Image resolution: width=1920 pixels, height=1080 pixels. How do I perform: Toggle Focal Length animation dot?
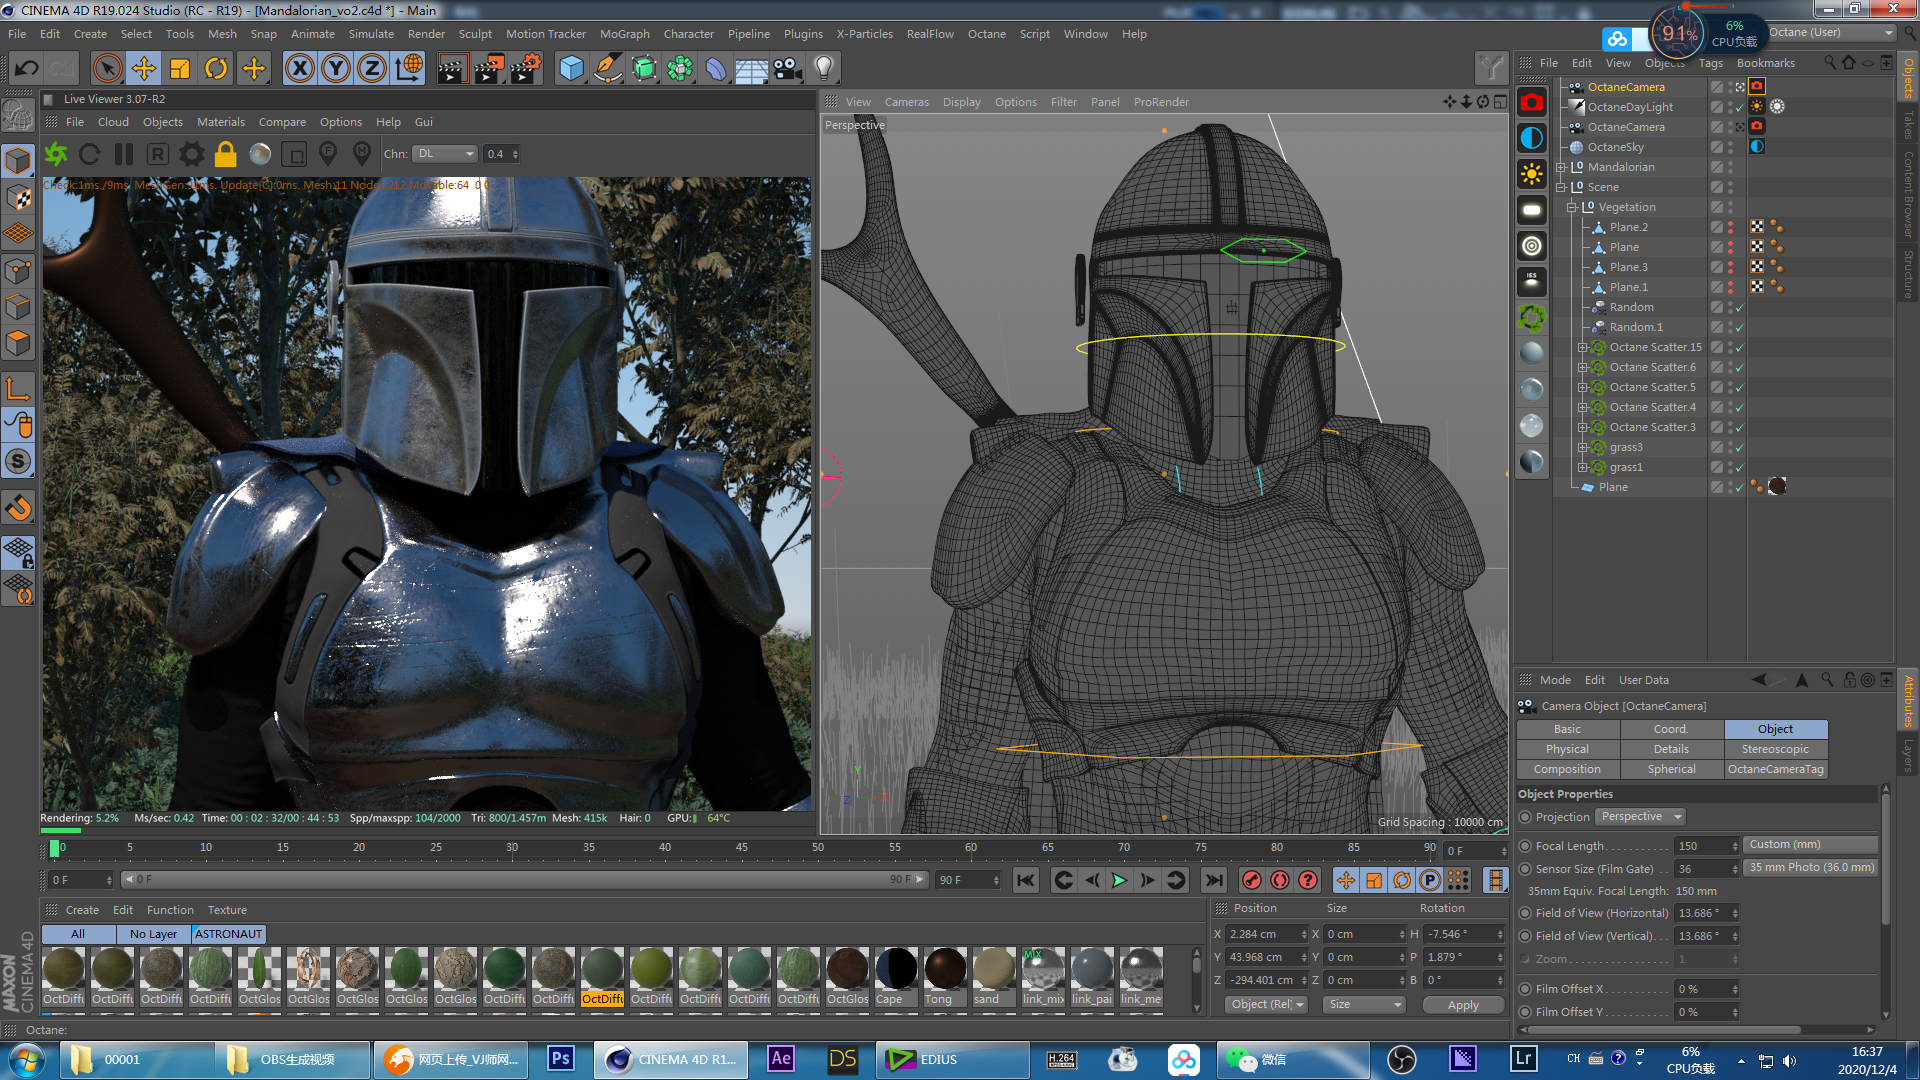[x=1525, y=846]
